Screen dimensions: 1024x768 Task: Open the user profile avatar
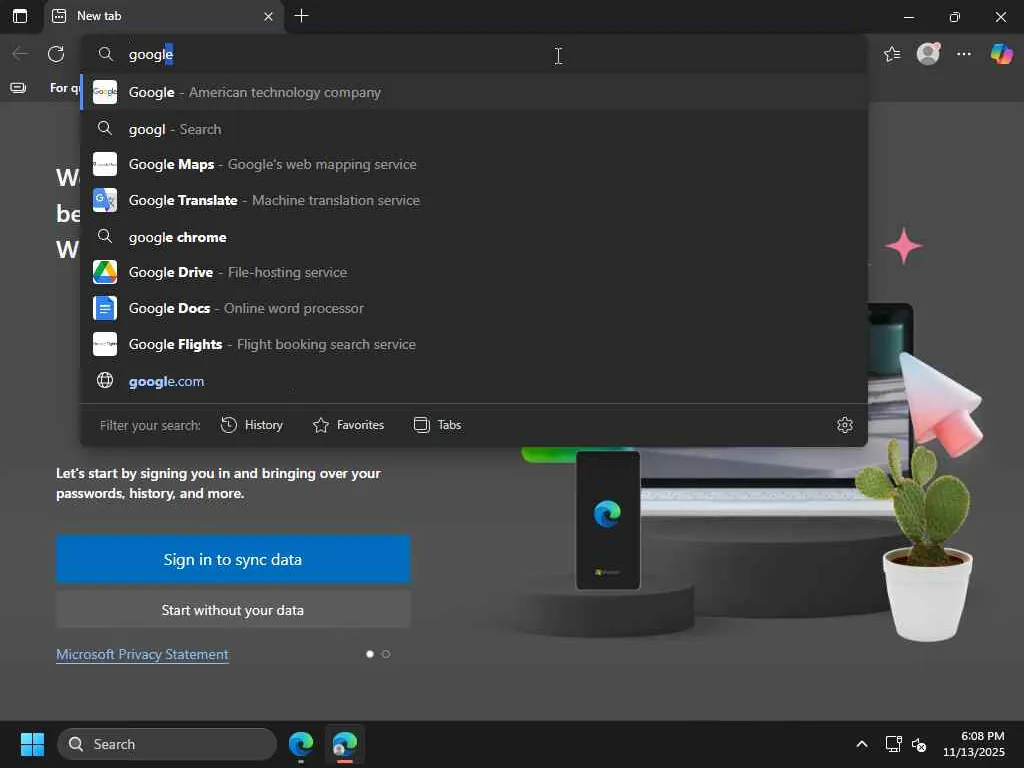[x=928, y=54]
